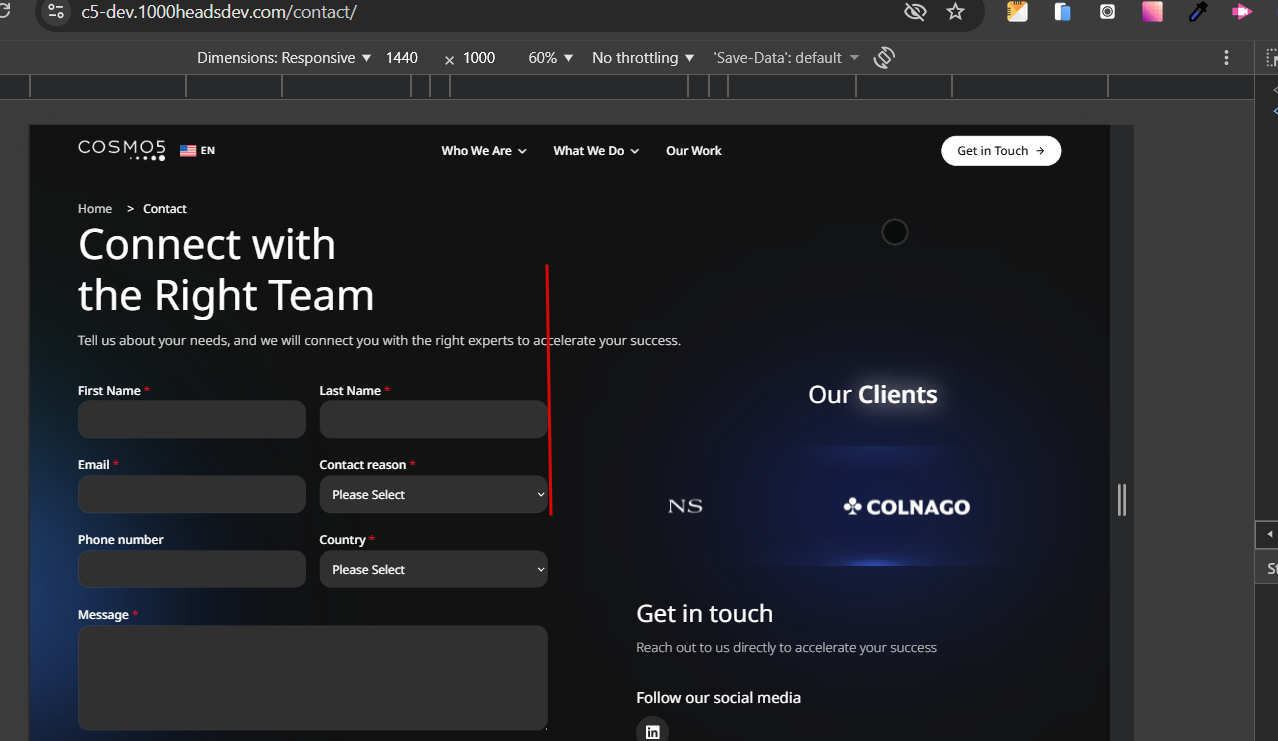This screenshot has height=741, width=1278.
Task: Click the Our Clients heading
Action: coord(873,395)
